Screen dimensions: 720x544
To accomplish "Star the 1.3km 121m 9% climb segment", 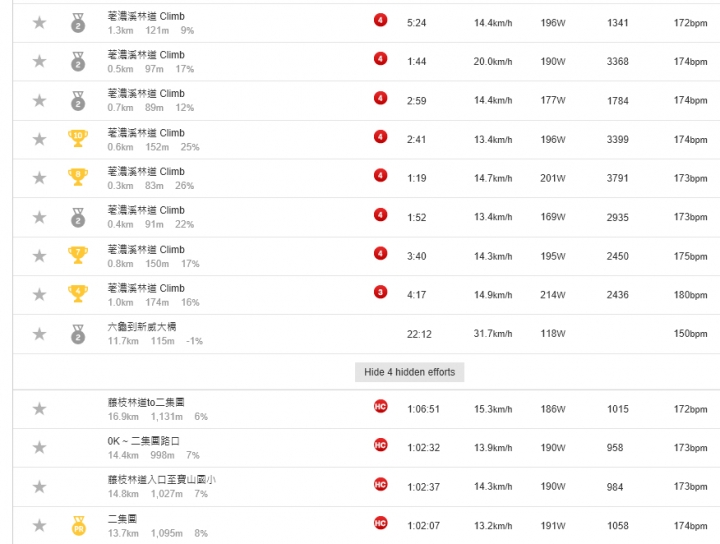I will click(x=39, y=22).
